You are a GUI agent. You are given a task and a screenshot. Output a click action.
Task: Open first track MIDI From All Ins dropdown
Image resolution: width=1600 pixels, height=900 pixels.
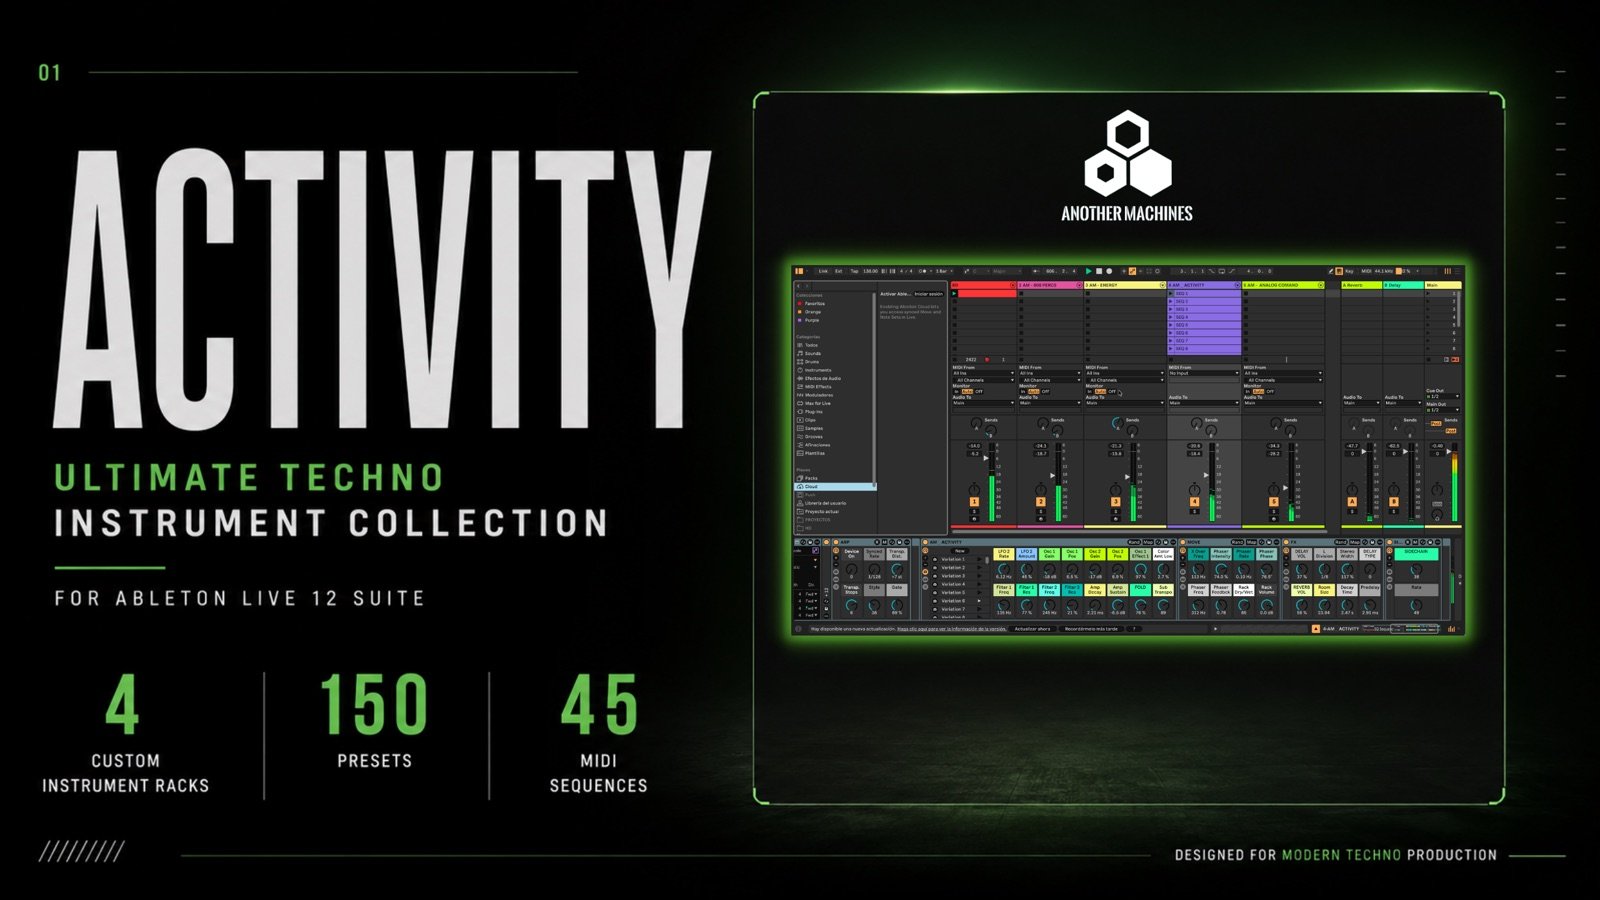click(983, 373)
